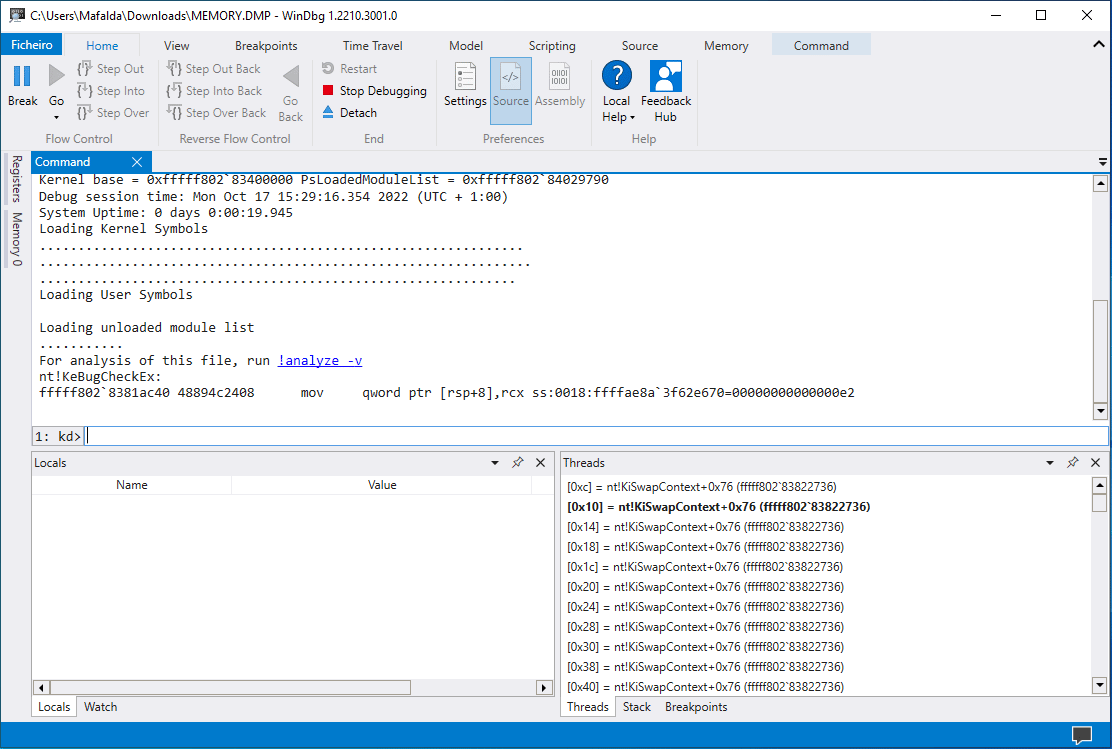
Task: Click Locals horizontal scrollbar left arrow
Action: pyautogui.click(x=41, y=688)
